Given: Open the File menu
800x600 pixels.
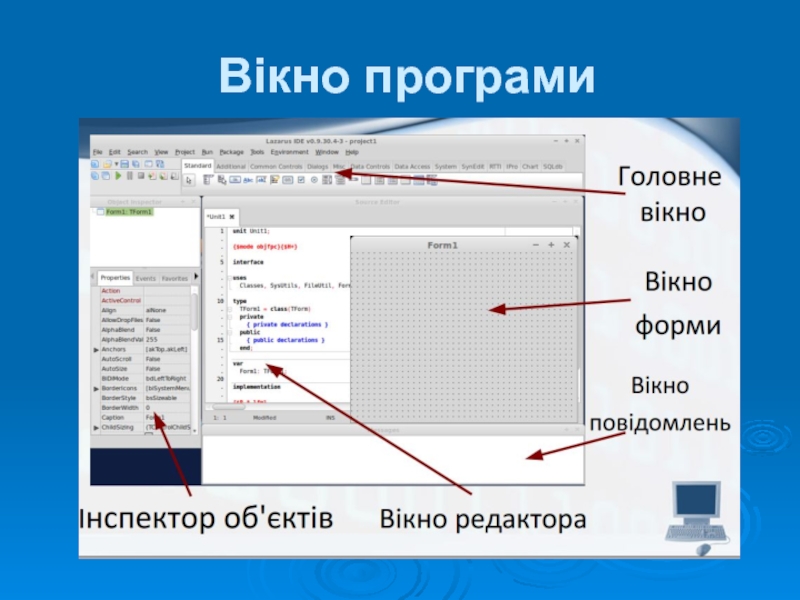Looking at the screenshot, I should tap(97, 152).
